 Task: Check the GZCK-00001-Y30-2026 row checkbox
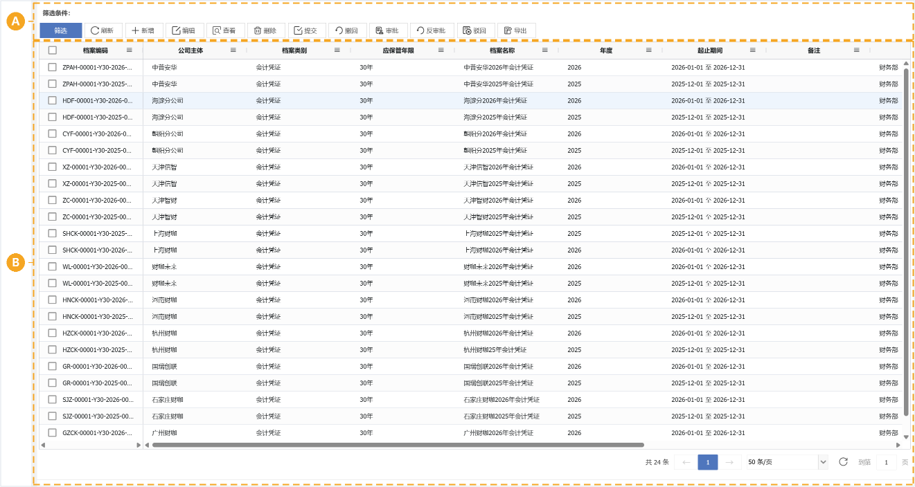pyautogui.click(x=53, y=433)
